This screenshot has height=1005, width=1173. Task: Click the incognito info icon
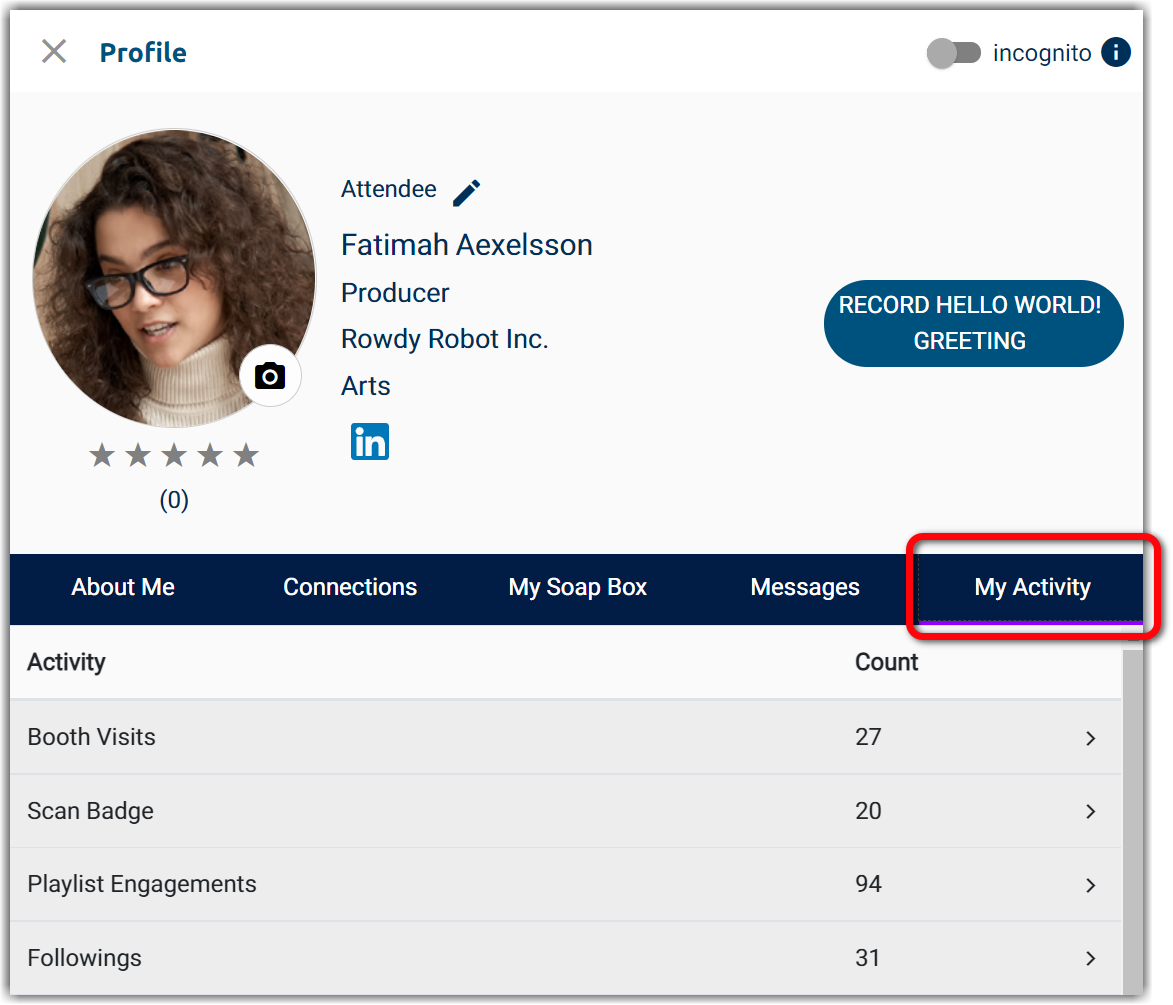(x=1116, y=52)
